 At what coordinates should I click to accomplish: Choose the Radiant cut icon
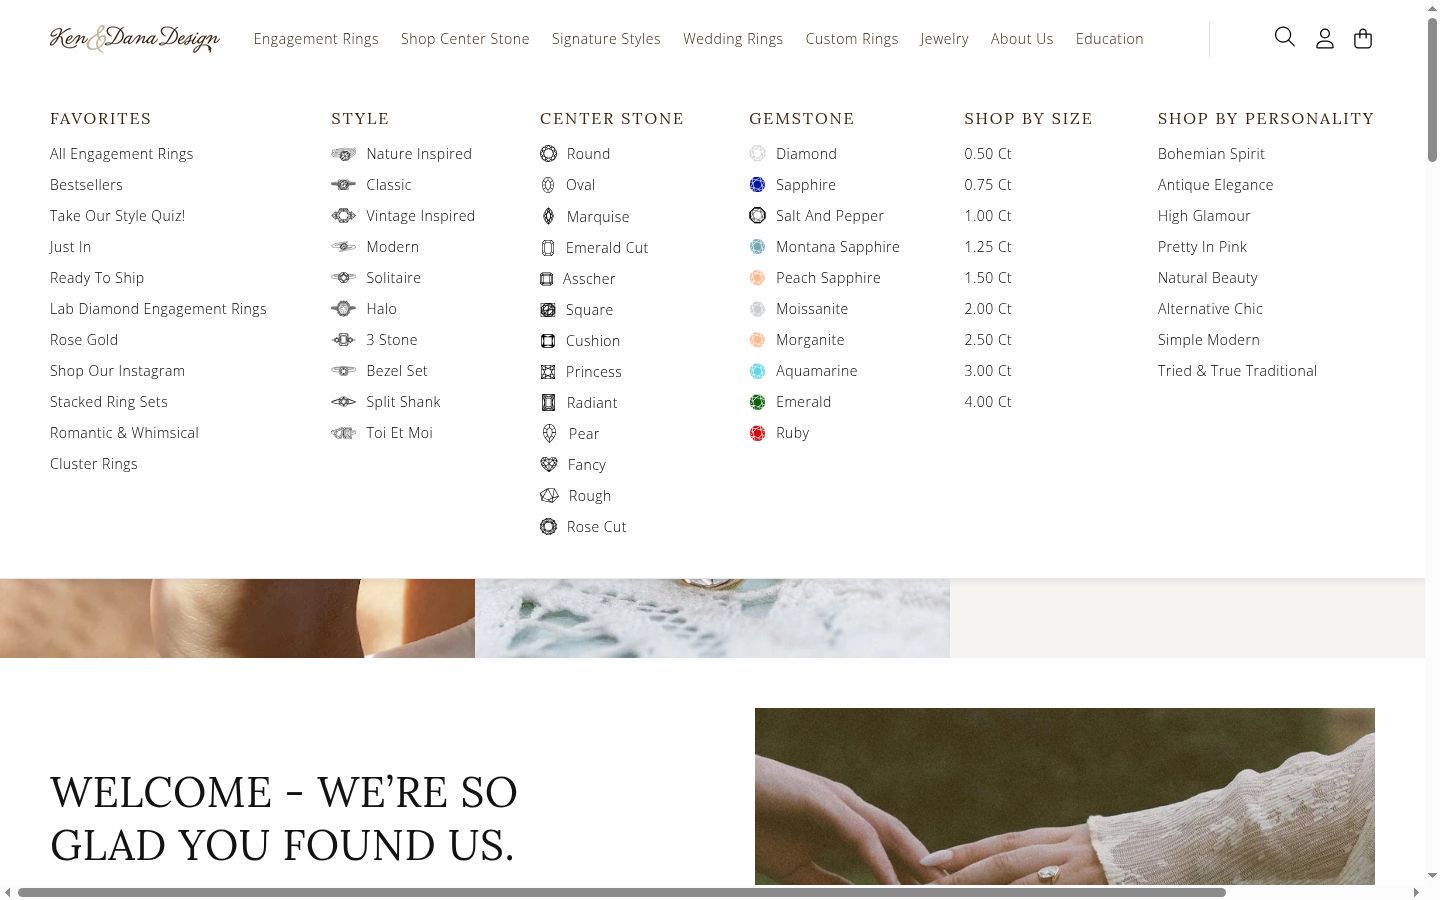548,403
